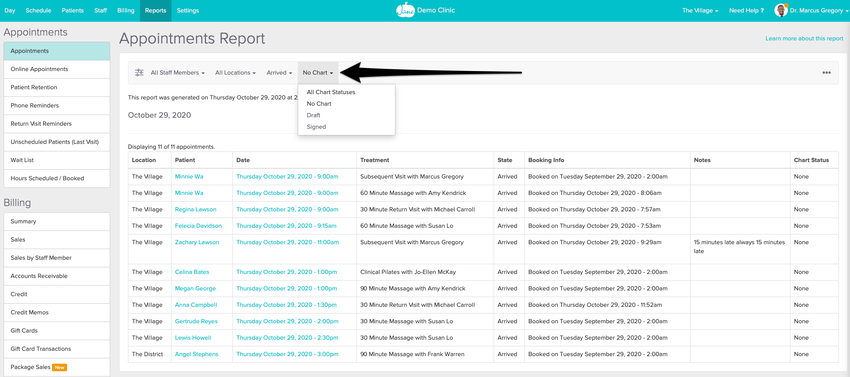The height and width of the screenshot is (377, 850).
Task: Open The Village location switcher
Action: 700,10
